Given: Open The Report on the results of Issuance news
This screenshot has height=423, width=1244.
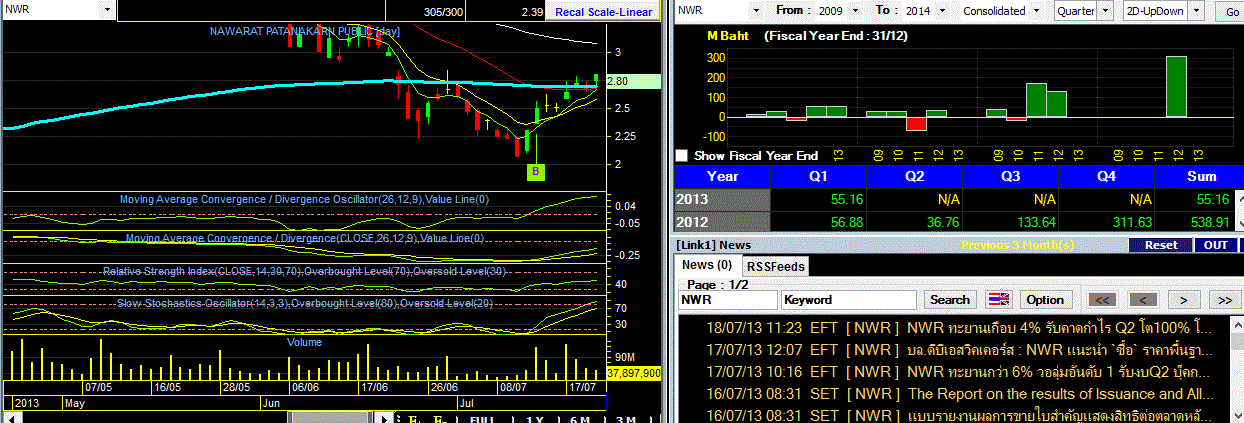Looking at the screenshot, I should (x=960, y=393).
